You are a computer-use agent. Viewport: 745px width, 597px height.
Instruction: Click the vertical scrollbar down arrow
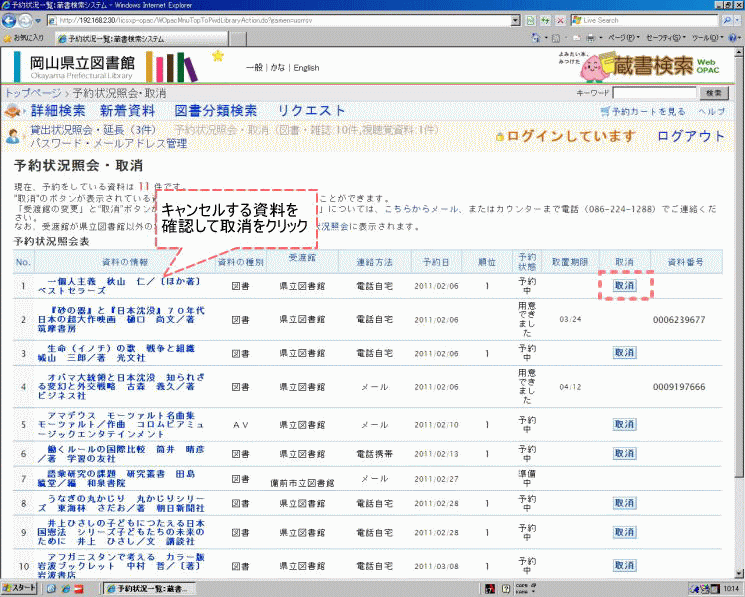point(739,573)
